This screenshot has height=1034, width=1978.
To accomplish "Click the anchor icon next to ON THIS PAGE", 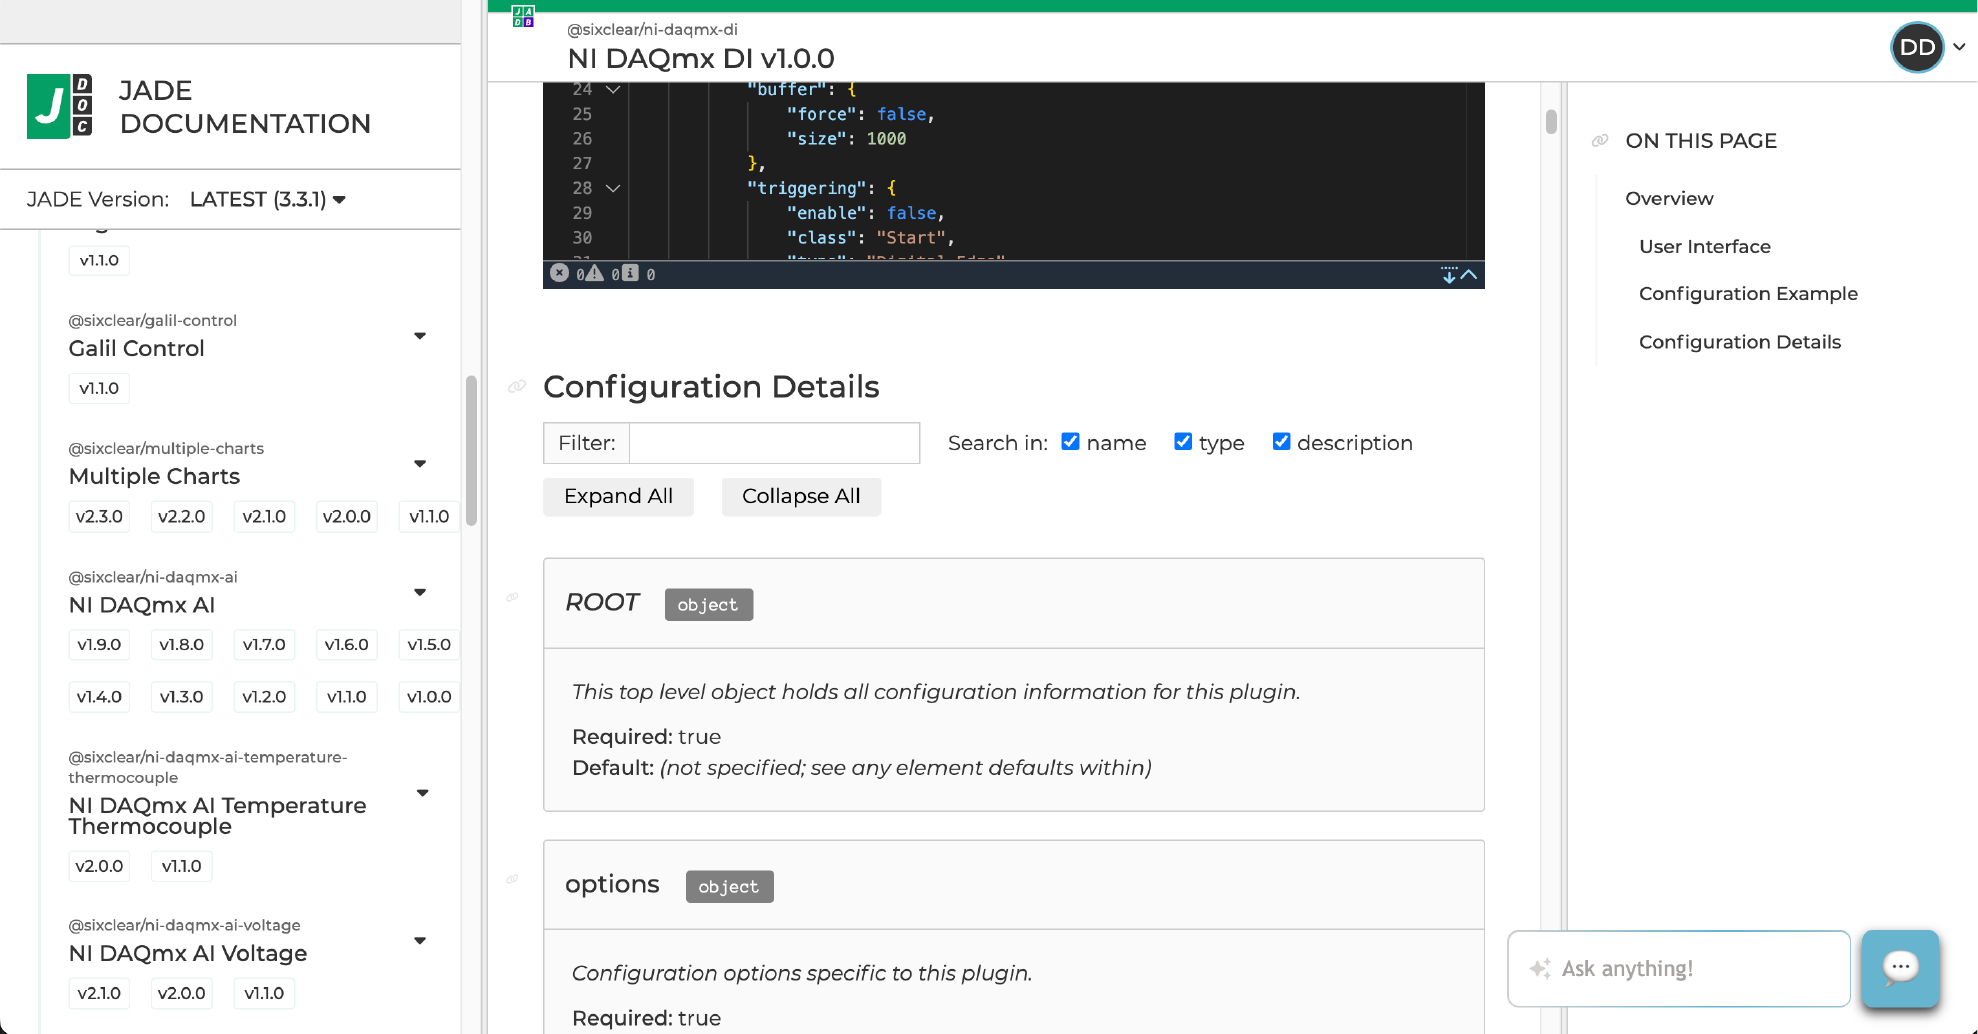I will click(x=1598, y=141).
